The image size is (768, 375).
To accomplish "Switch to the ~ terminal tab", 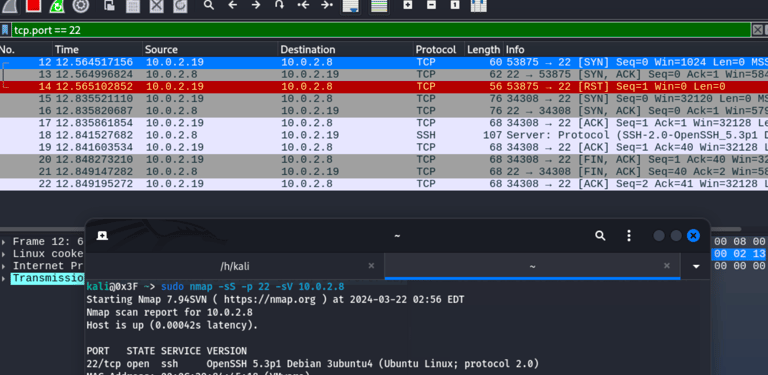I will [x=532, y=266].
